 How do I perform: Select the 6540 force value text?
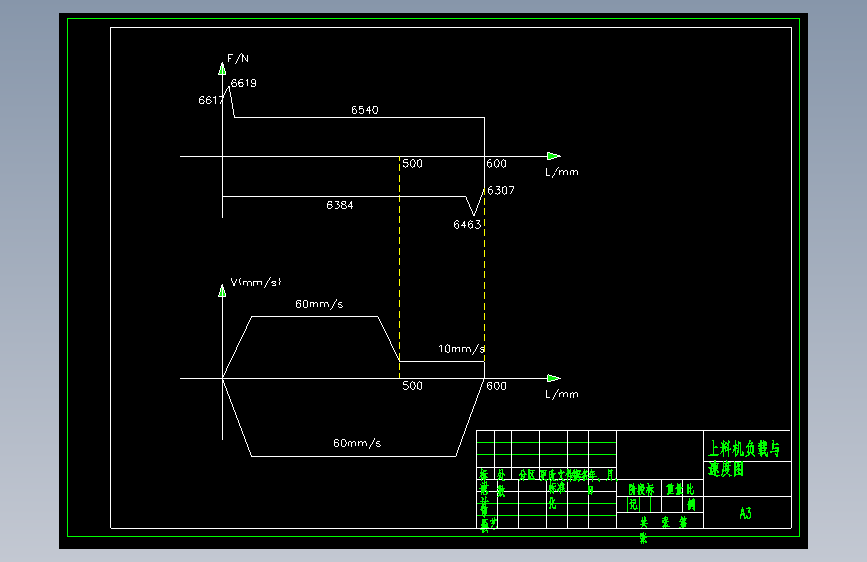coord(365,110)
